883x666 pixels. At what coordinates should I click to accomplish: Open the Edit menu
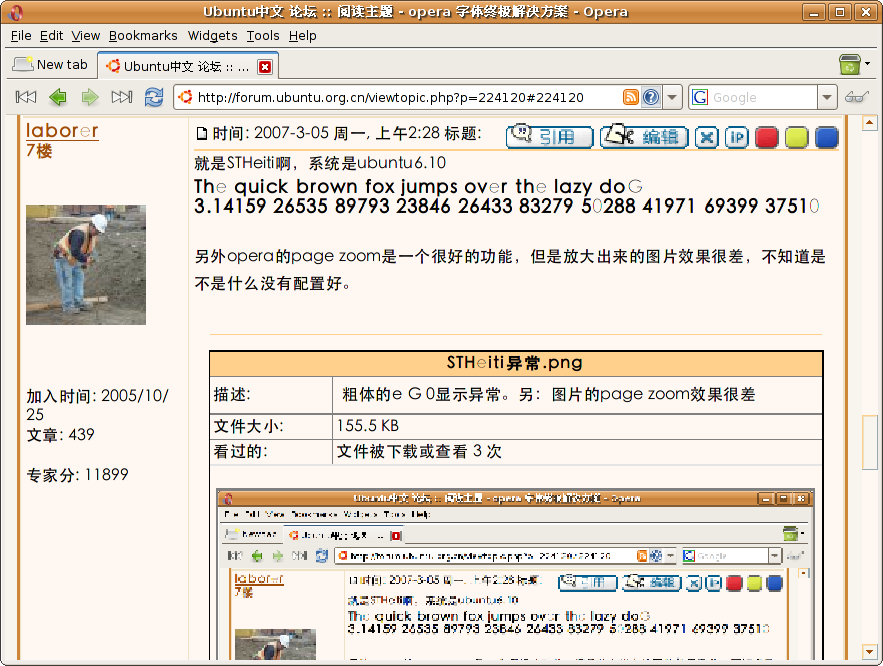(51, 35)
